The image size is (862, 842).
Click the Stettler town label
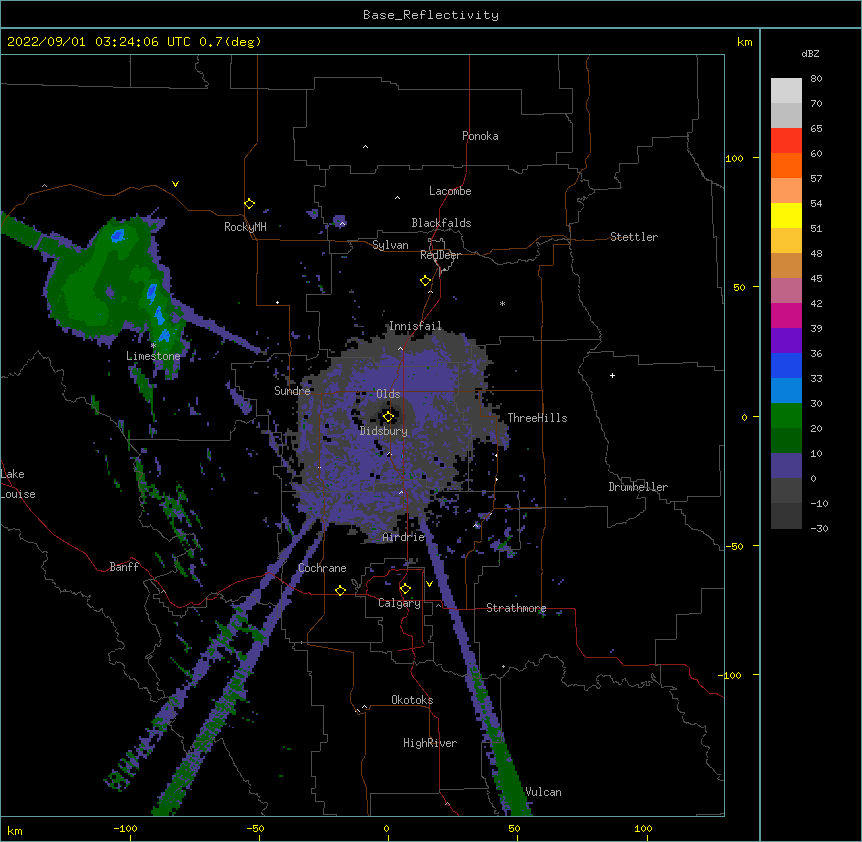pyautogui.click(x=634, y=237)
